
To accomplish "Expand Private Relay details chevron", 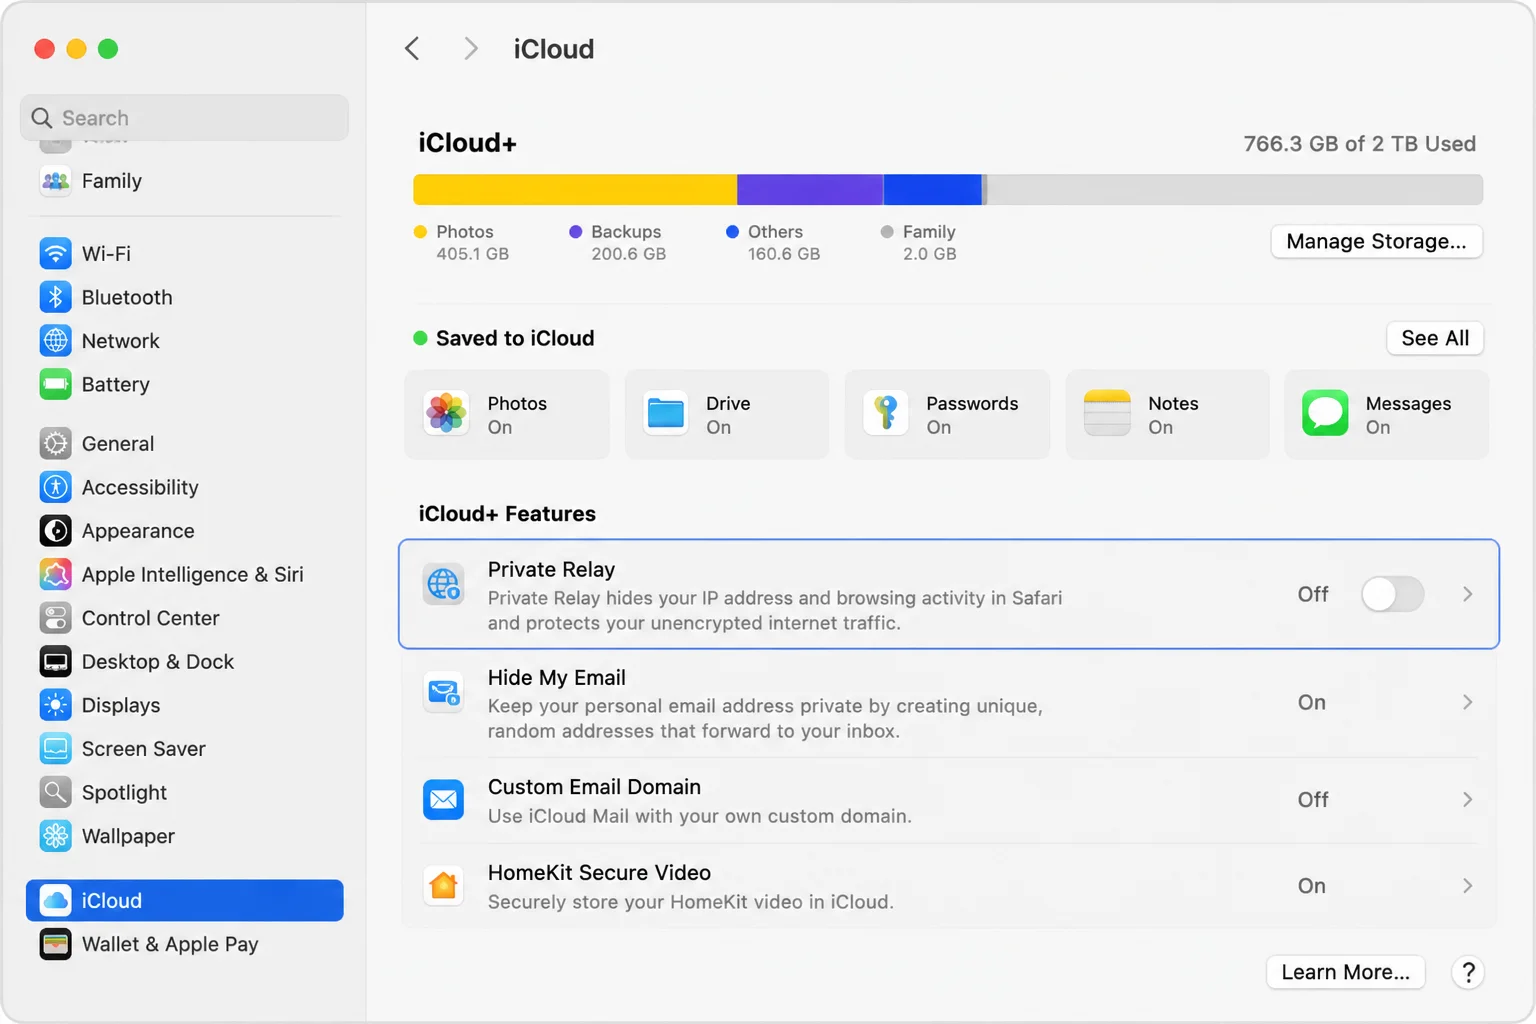I will pos(1468,594).
